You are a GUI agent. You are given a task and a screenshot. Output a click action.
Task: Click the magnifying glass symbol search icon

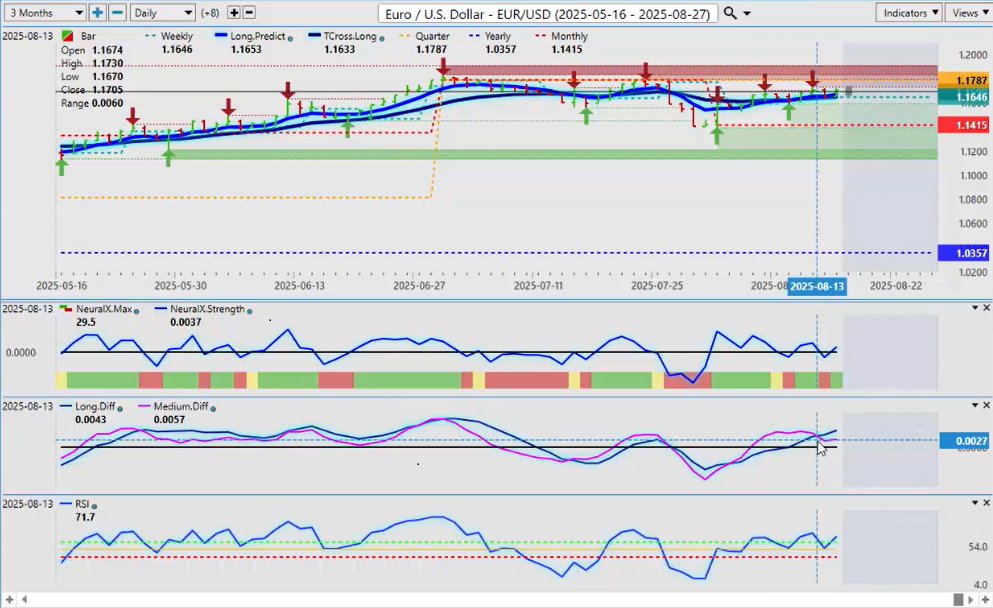click(731, 13)
